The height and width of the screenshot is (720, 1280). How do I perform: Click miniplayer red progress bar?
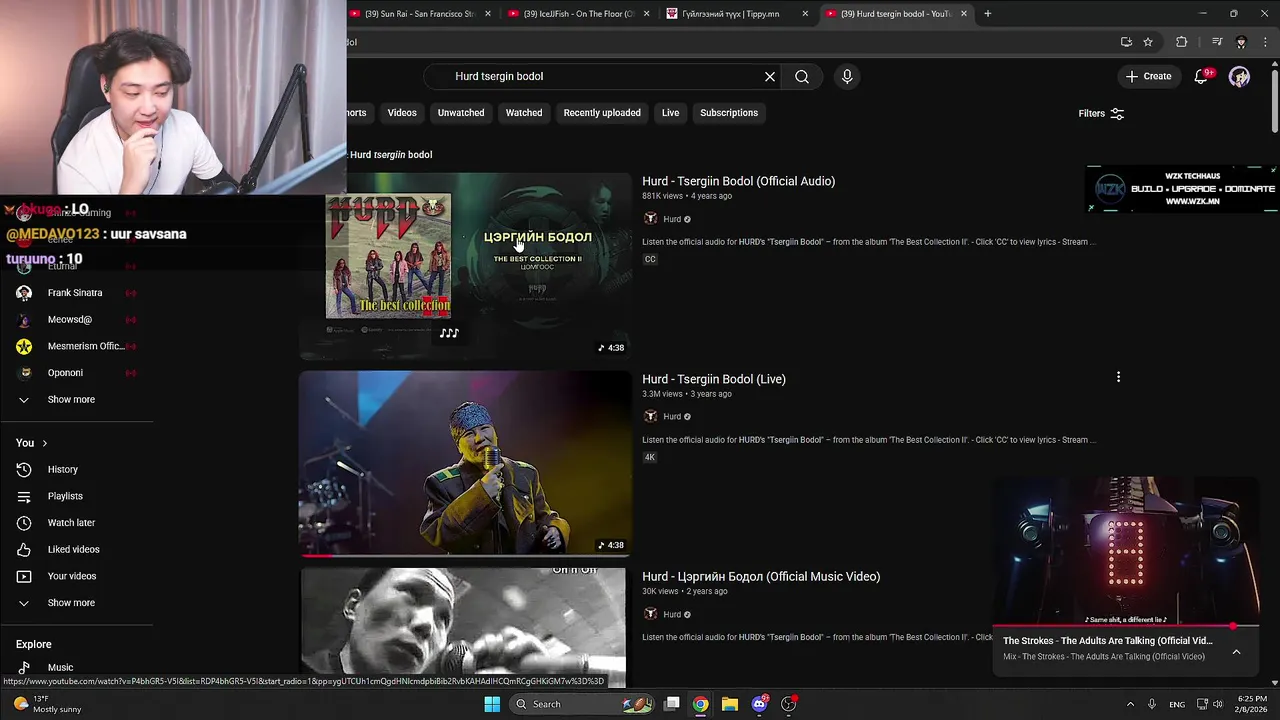[1125, 626]
